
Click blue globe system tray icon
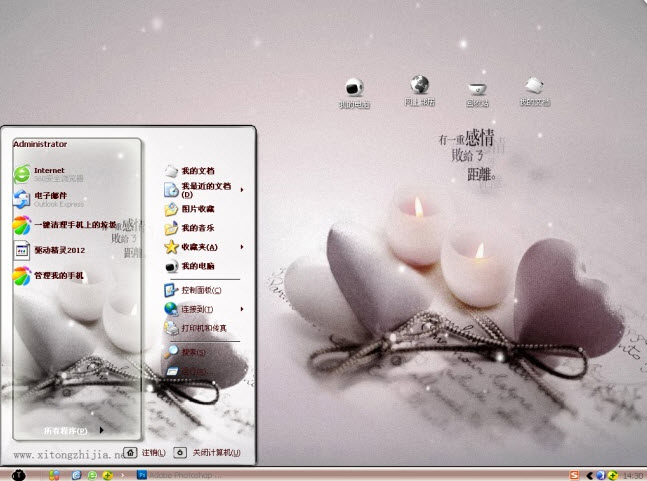coord(601,475)
